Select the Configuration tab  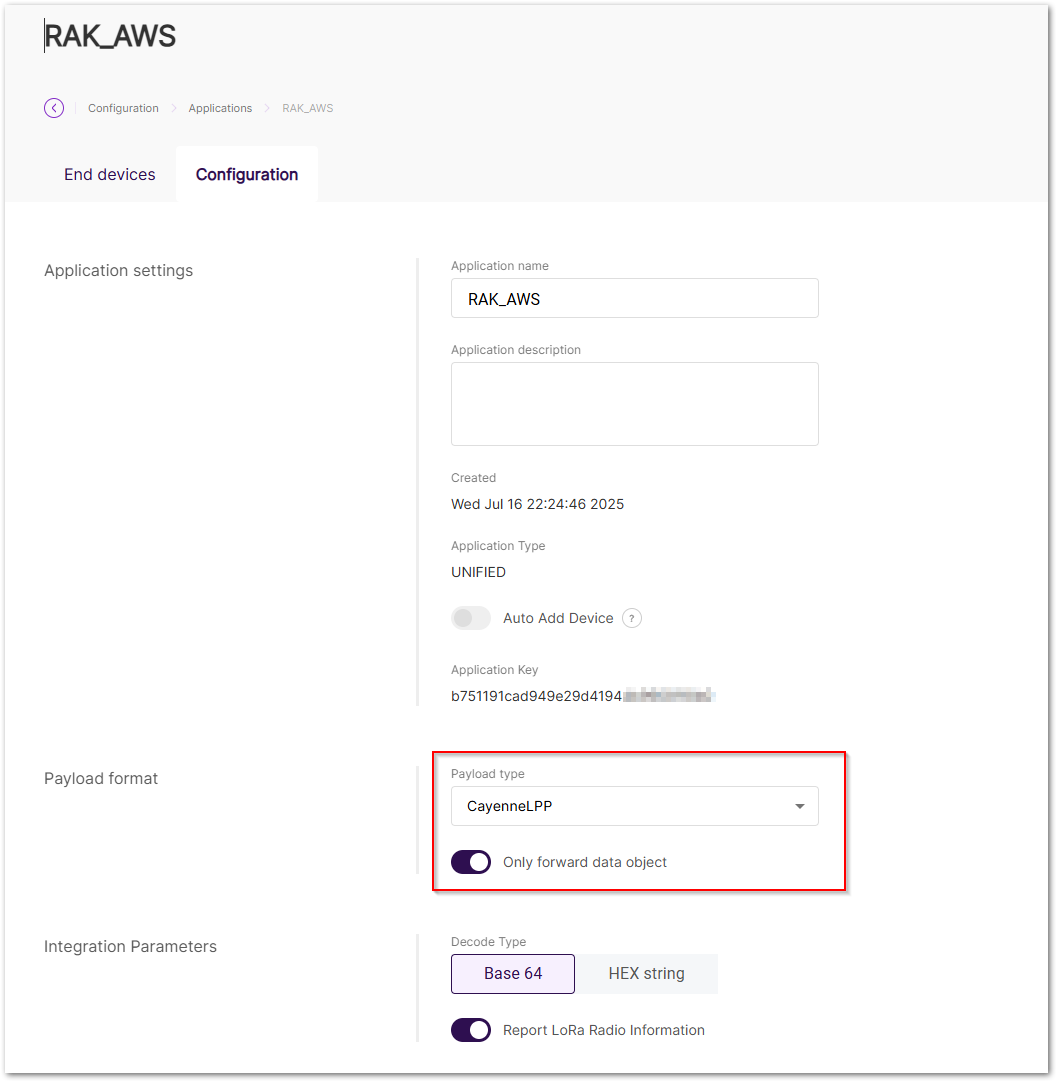pyautogui.click(x=246, y=174)
